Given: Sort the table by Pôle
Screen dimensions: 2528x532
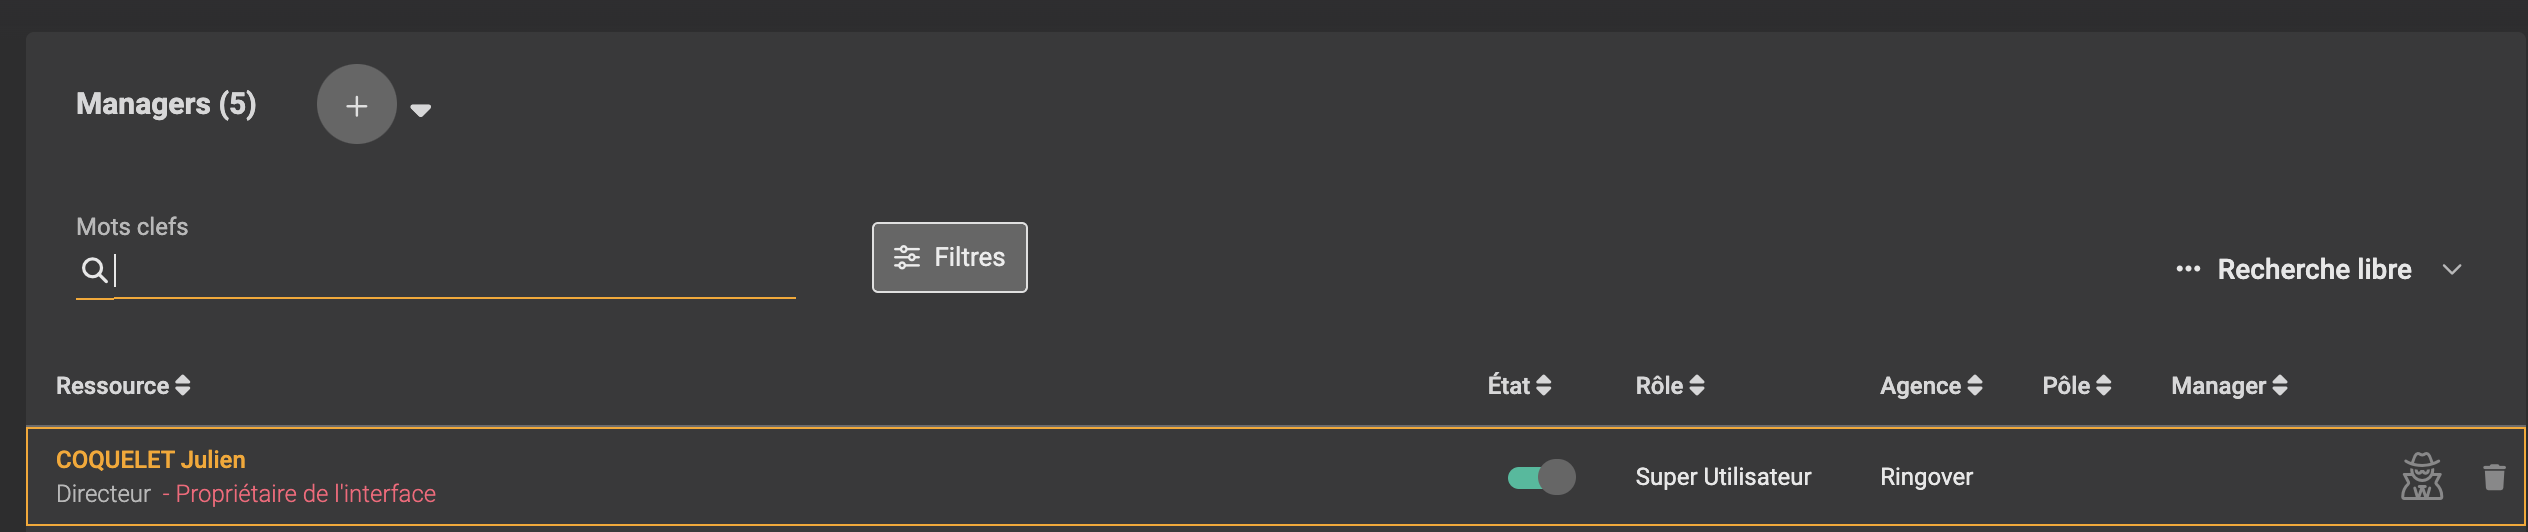Looking at the screenshot, I should (2077, 386).
